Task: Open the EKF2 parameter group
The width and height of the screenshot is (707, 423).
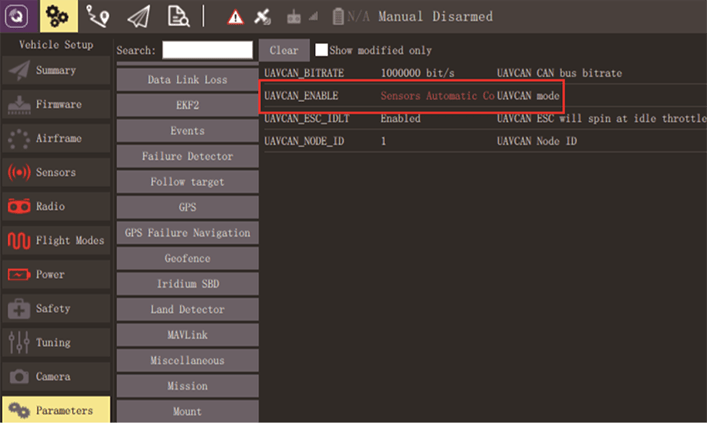Action: click(187, 105)
